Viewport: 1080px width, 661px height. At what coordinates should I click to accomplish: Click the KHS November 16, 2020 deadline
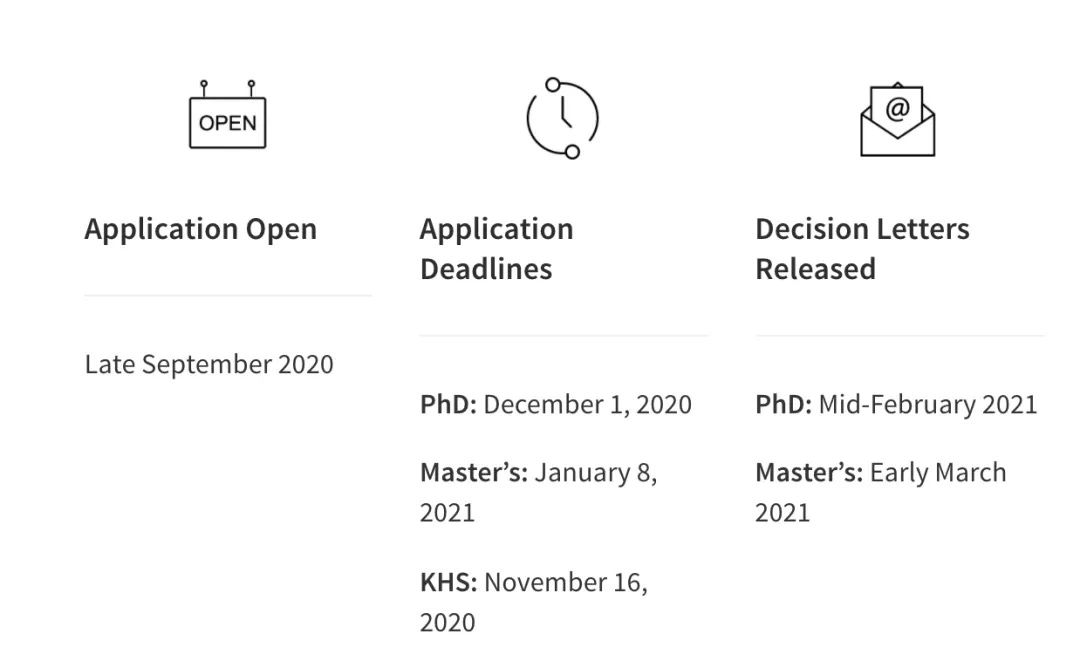tap(534, 602)
